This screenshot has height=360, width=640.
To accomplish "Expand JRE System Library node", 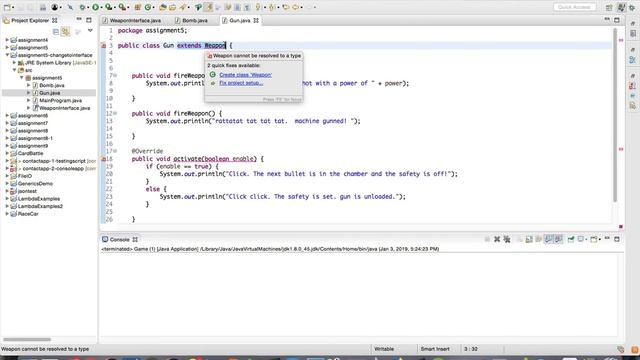I will 14,63.
